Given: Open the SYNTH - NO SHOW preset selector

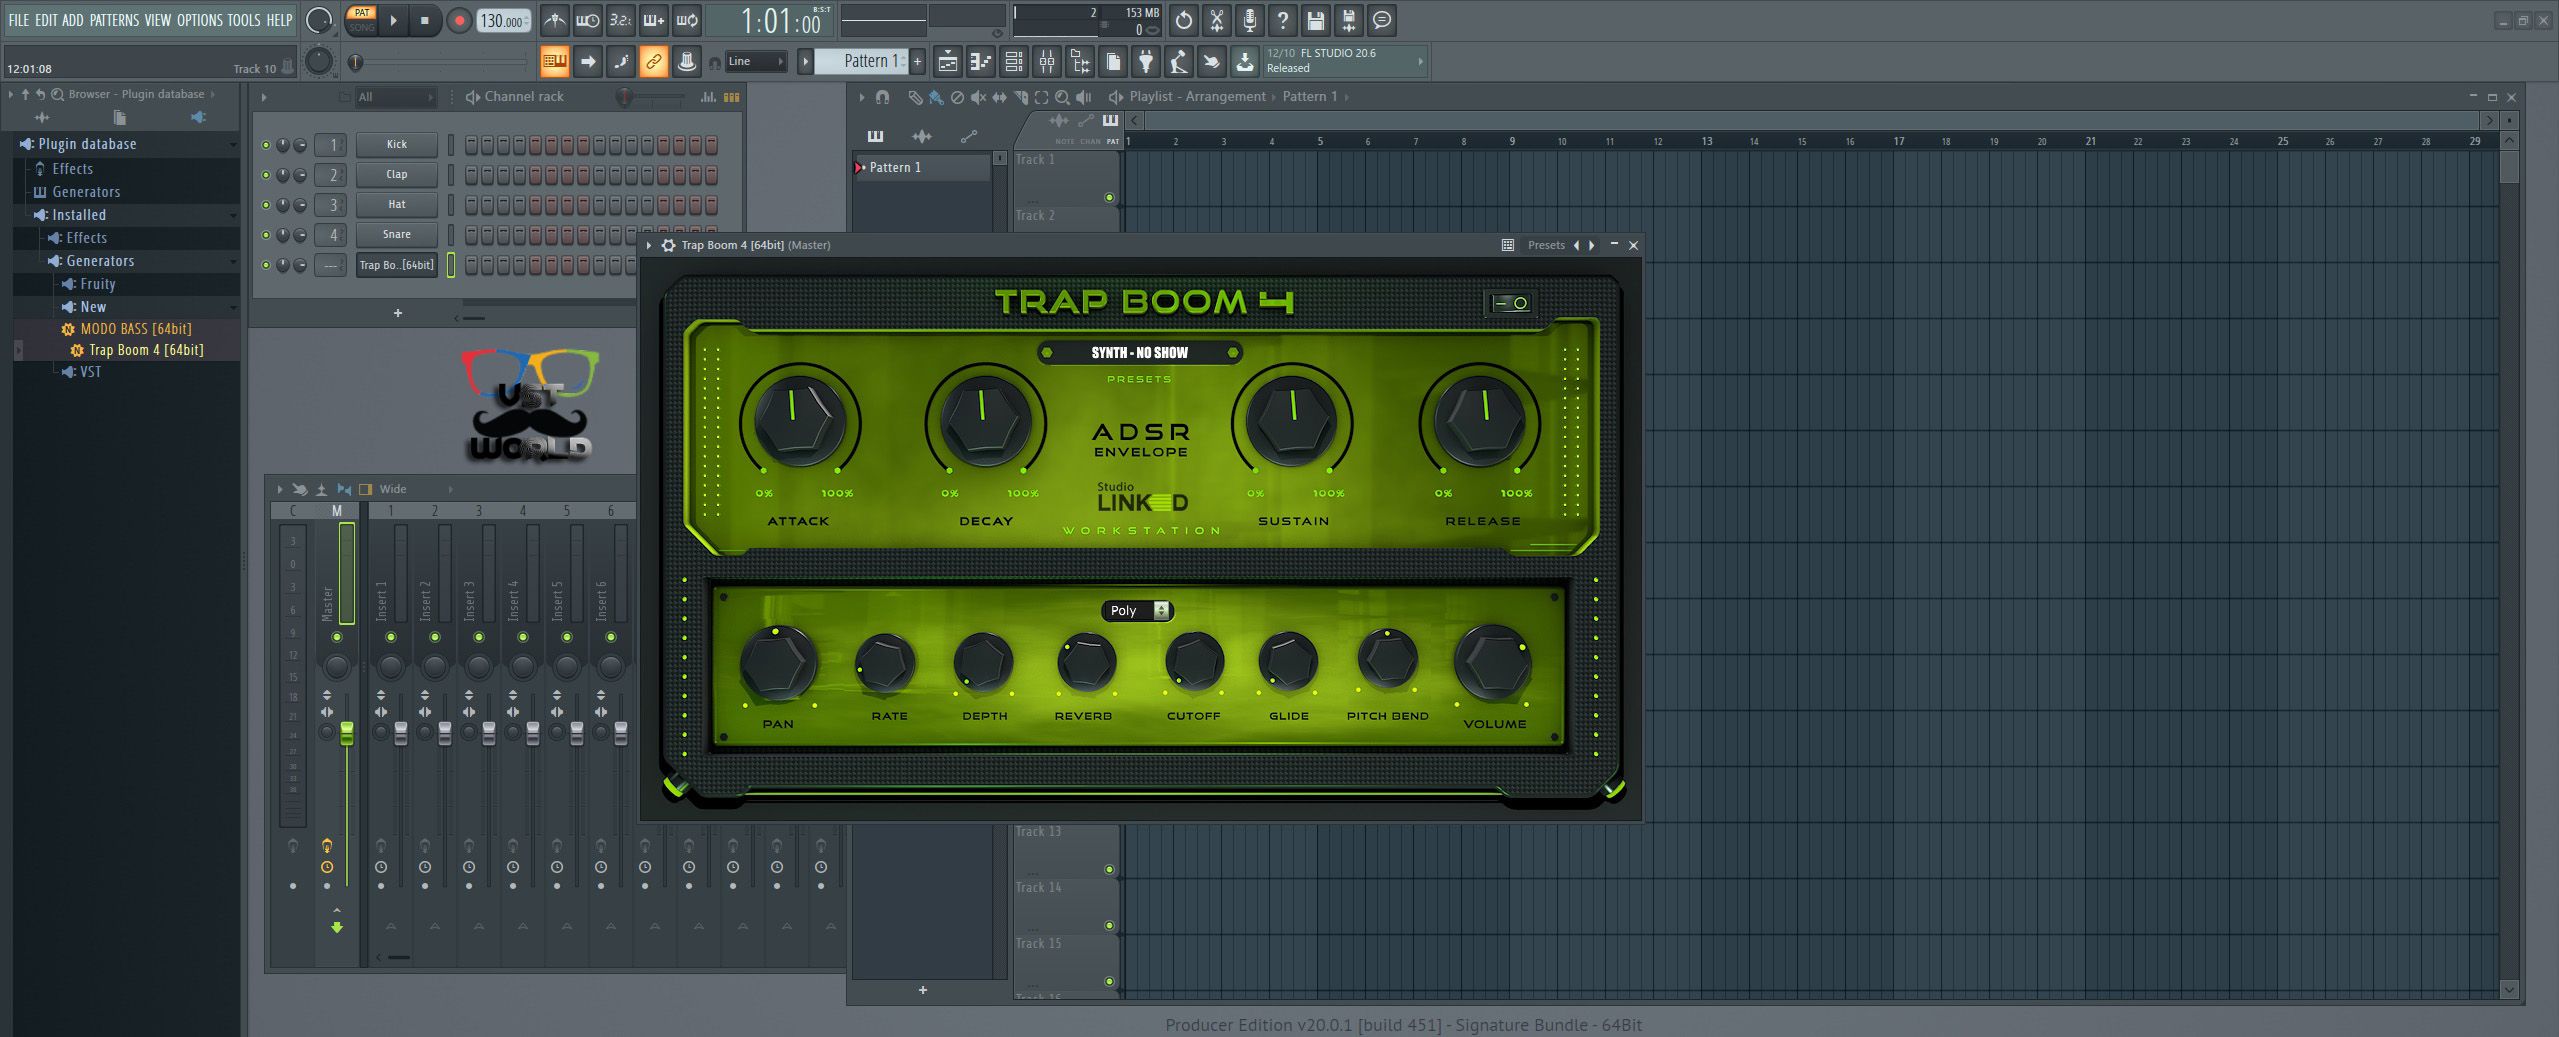Looking at the screenshot, I should (1139, 353).
